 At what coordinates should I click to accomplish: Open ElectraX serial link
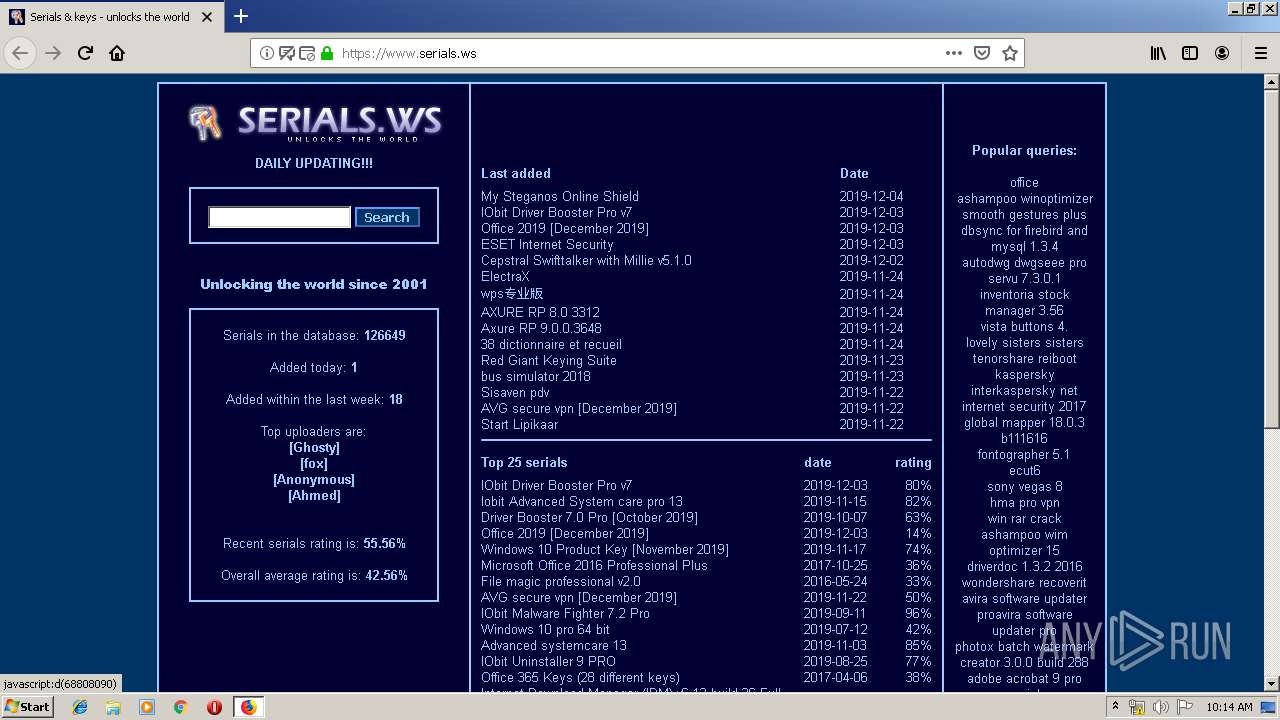click(505, 276)
